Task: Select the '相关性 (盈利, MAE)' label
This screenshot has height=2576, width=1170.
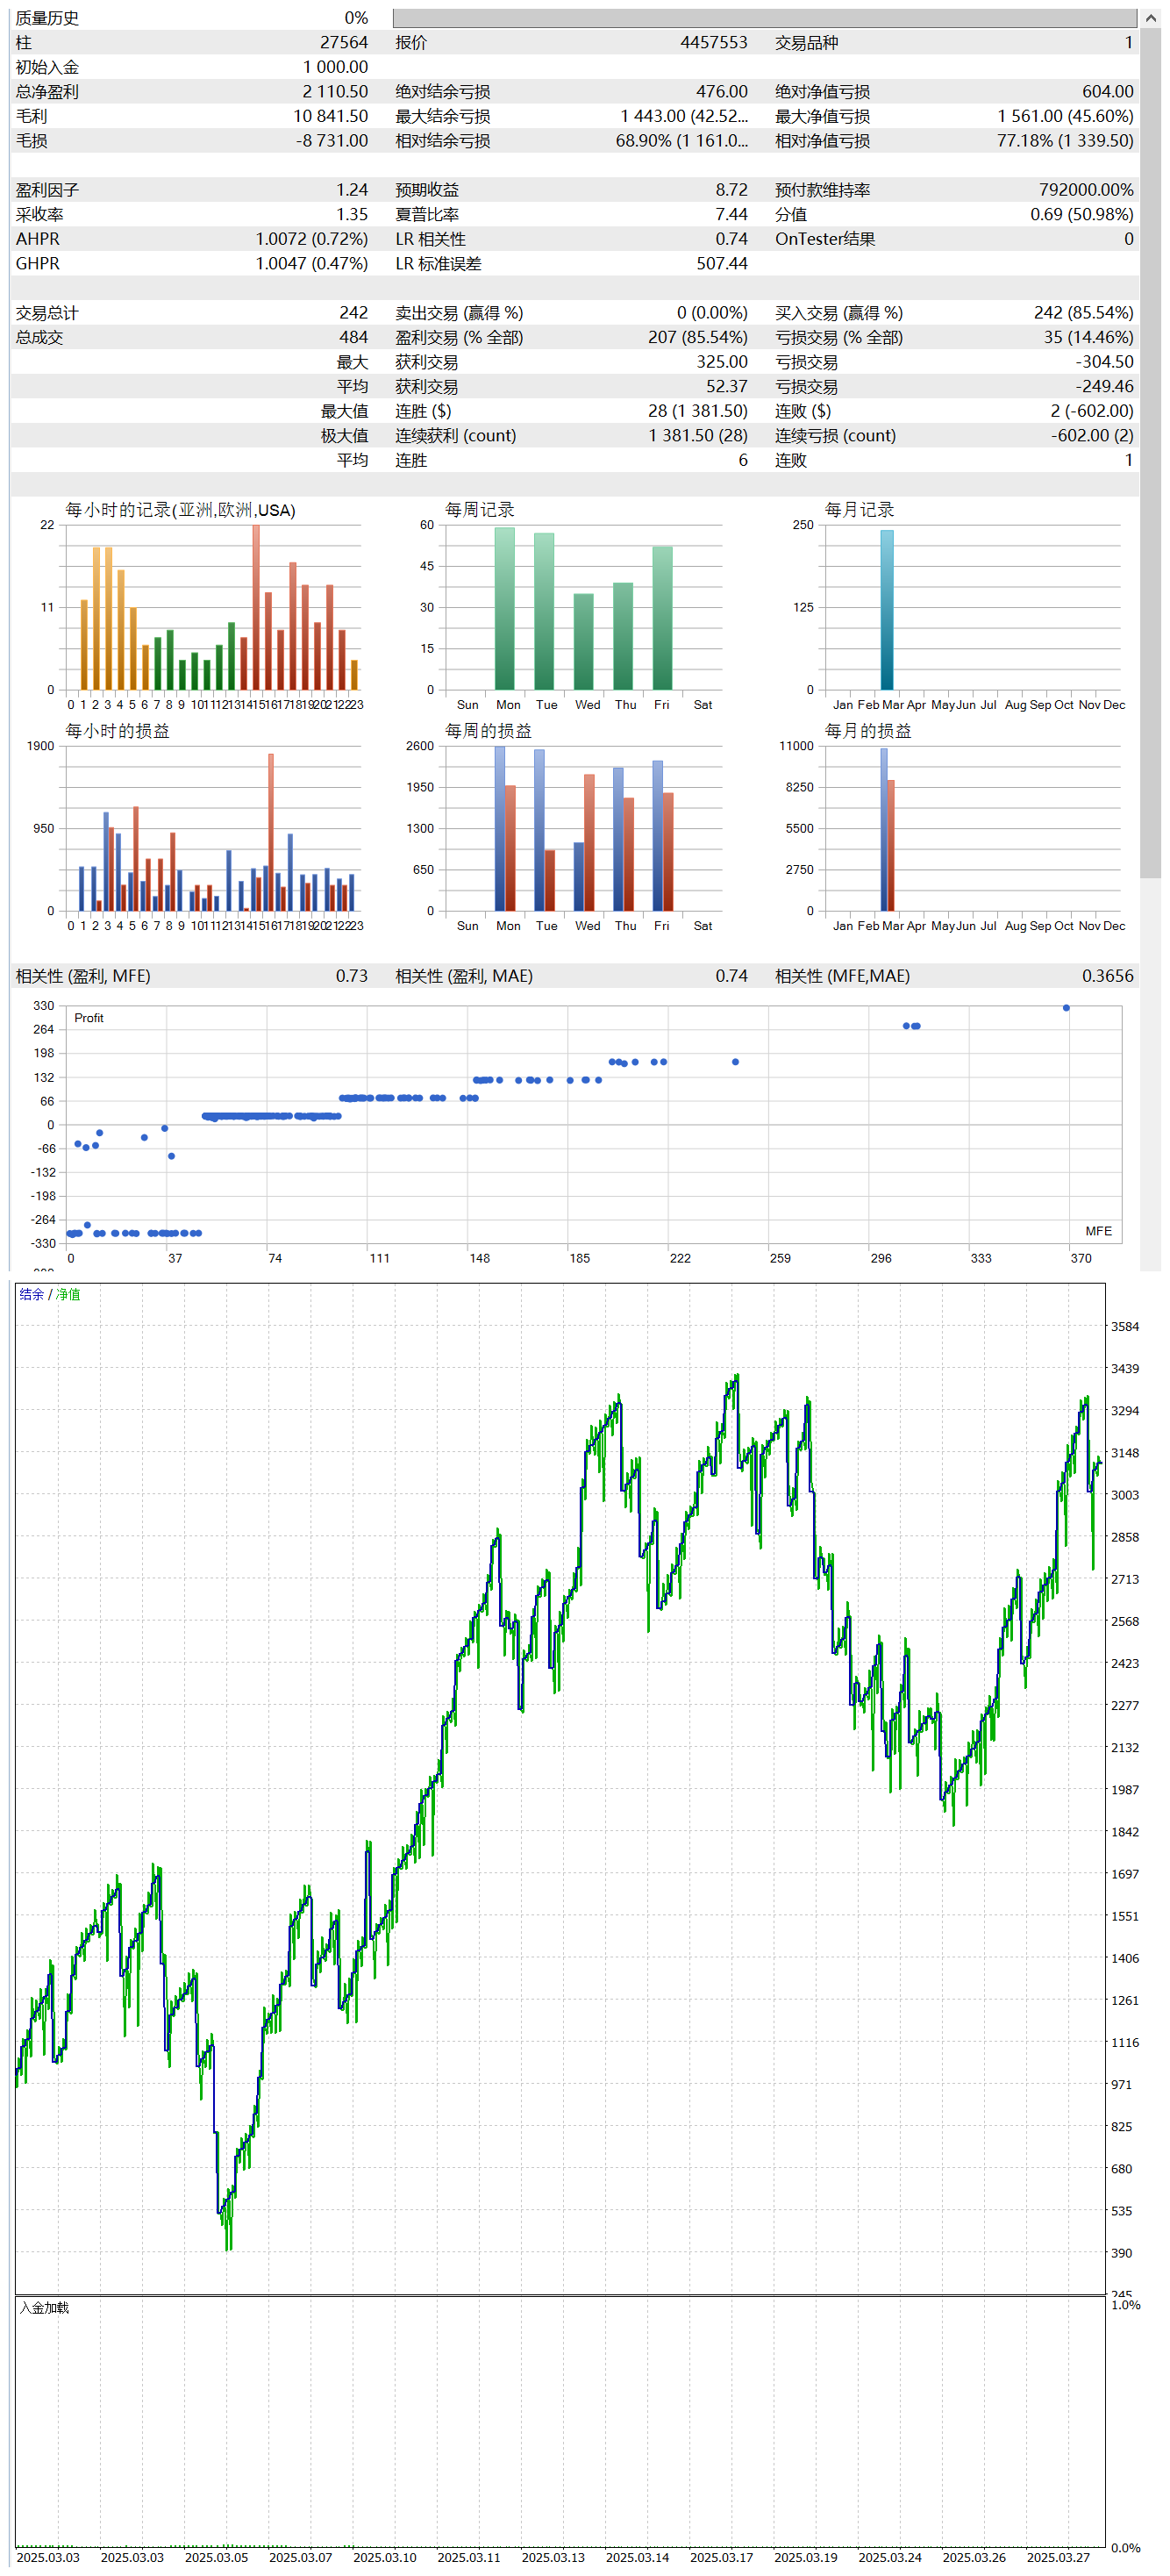Action: pyautogui.click(x=464, y=976)
